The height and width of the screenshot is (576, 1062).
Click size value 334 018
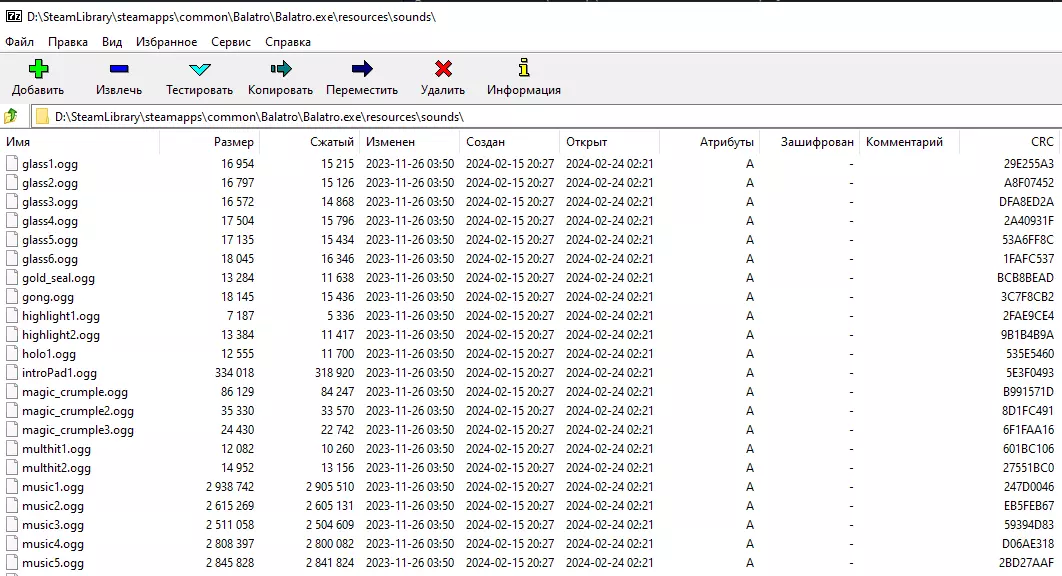coord(234,372)
